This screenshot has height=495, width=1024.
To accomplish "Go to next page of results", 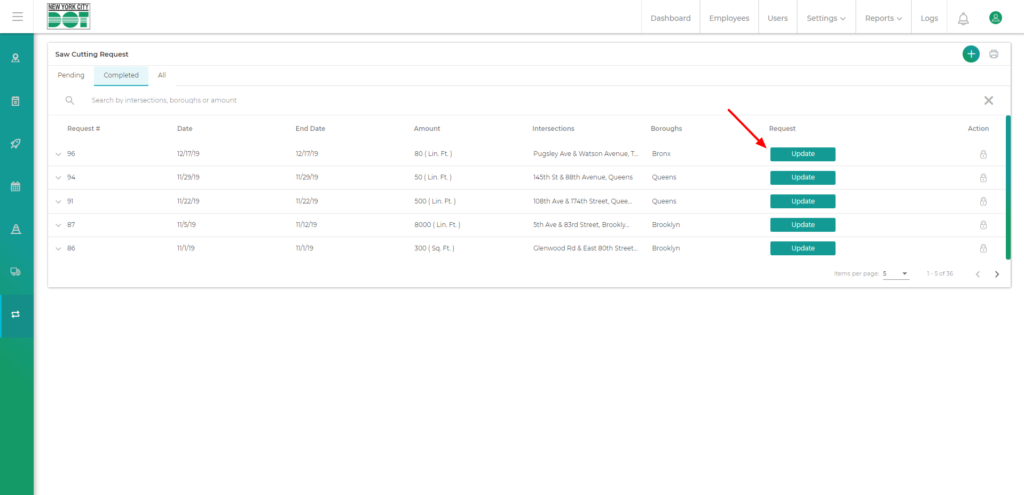I will (996, 274).
